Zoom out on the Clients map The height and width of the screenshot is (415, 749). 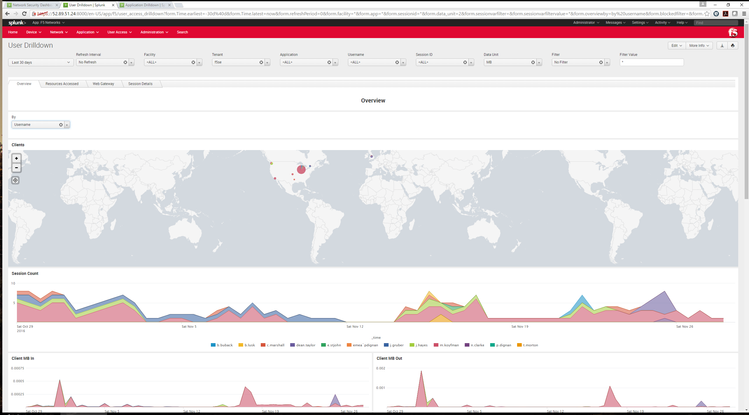(x=16, y=168)
